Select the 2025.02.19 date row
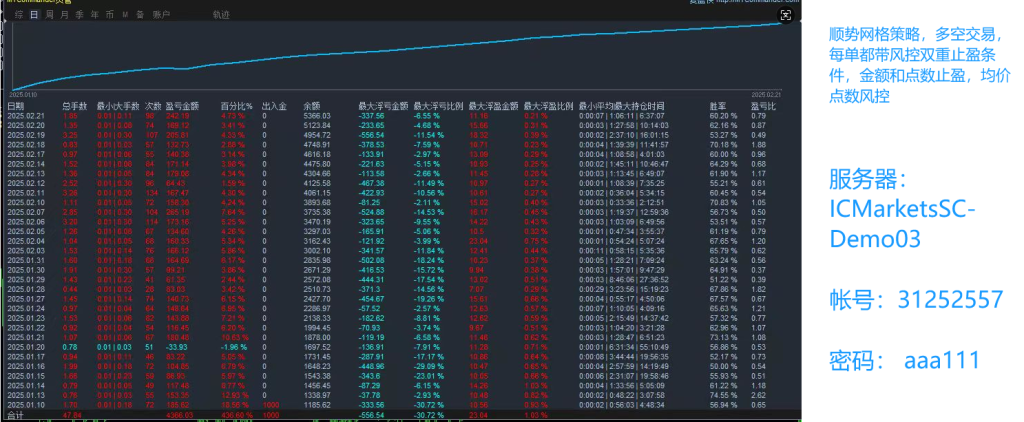This screenshot has height=422, width=1024. click(403, 135)
